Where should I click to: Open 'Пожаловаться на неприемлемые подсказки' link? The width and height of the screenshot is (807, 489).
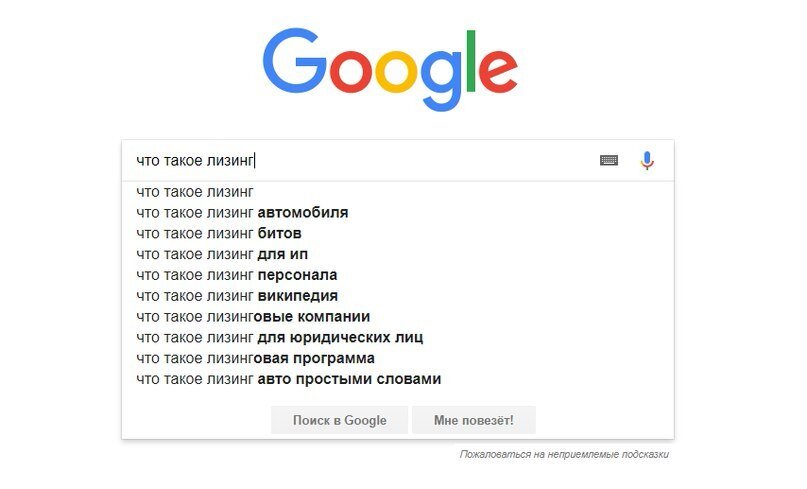tap(564, 454)
